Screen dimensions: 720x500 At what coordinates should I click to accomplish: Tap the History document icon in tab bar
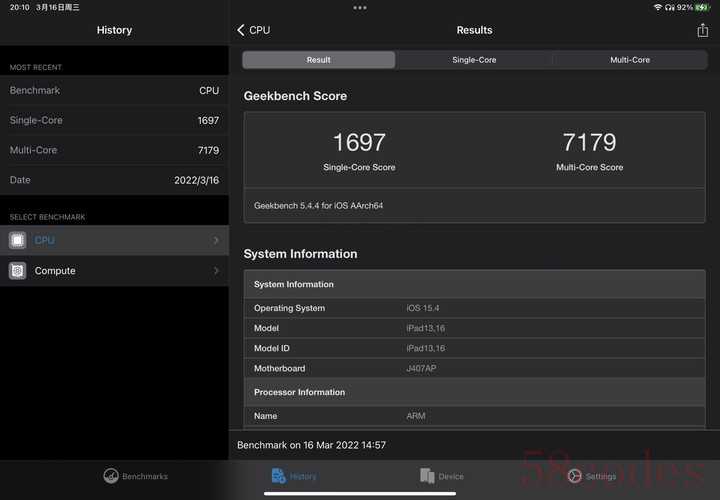point(279,476)
